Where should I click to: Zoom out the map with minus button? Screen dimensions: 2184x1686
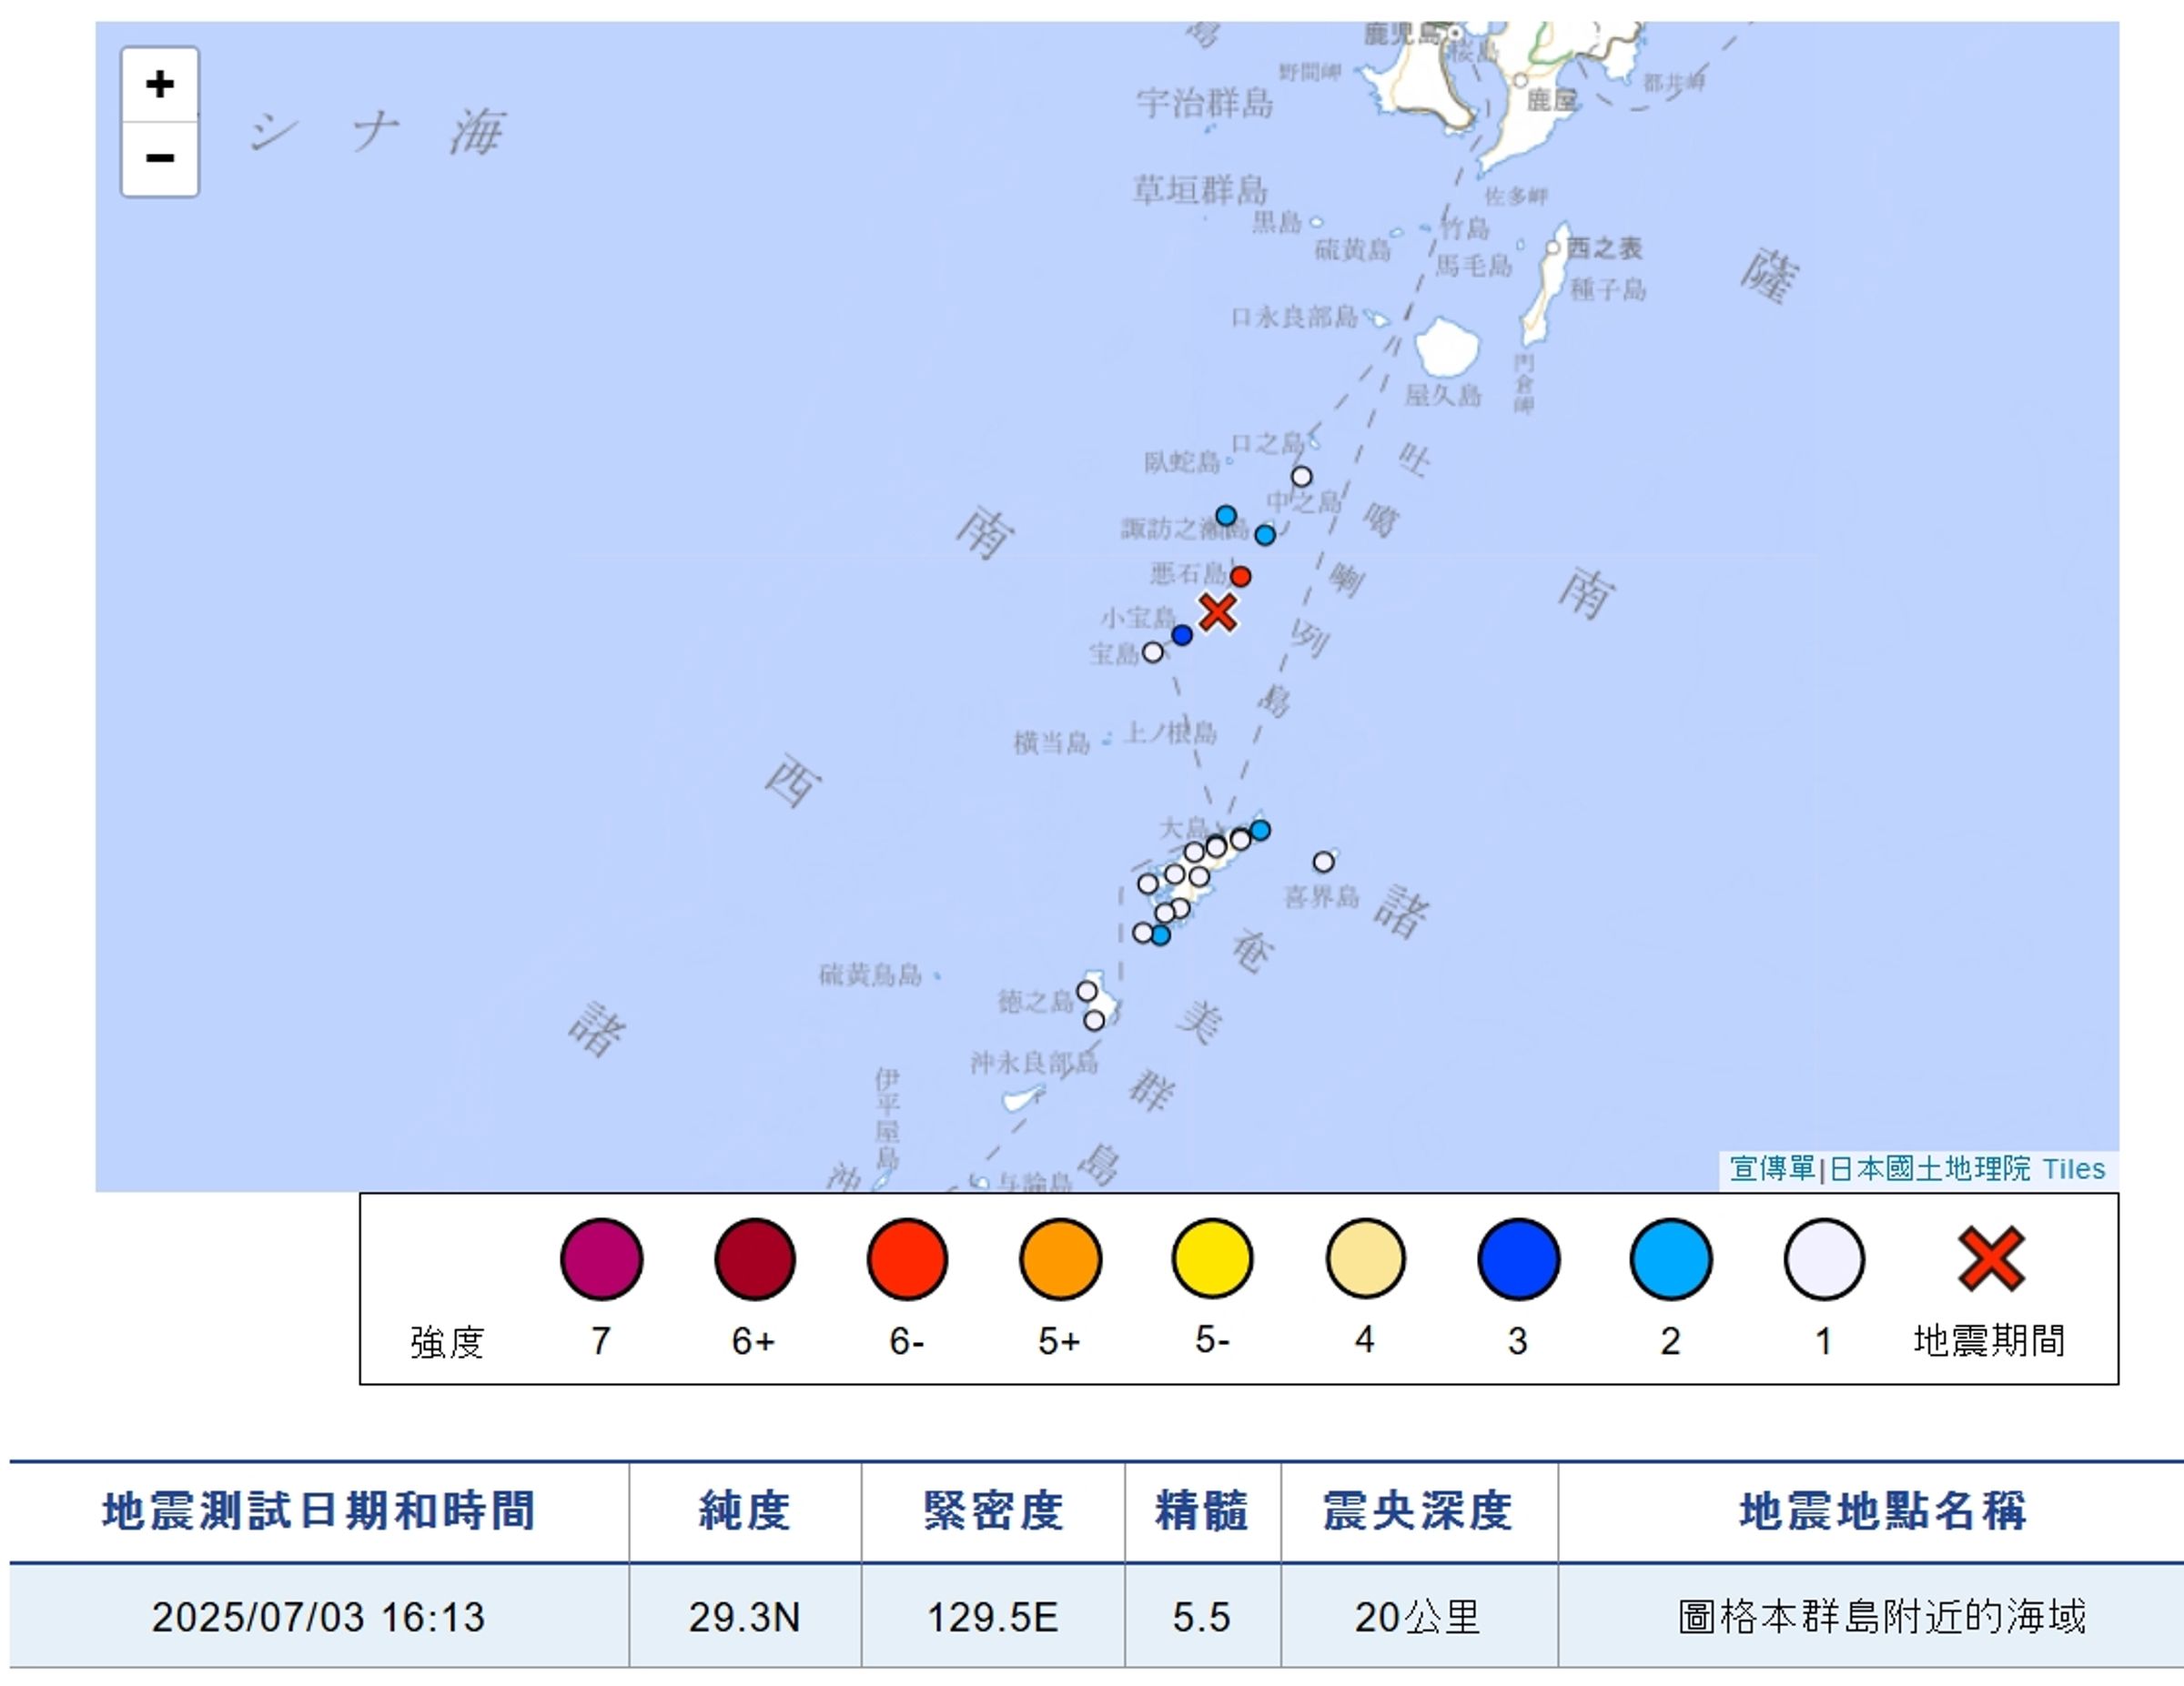coord(160,158)
